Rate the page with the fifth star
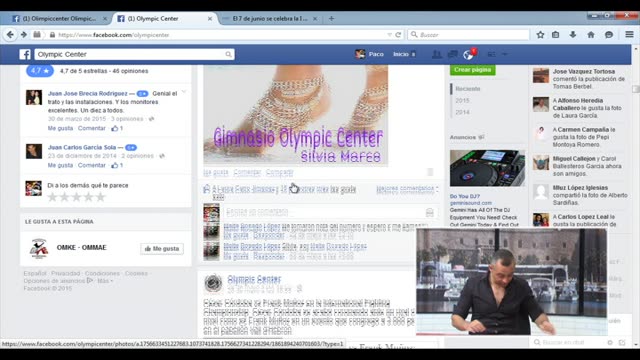Image resolution: width=640 pixels, height=360 pixels. [101, 197]
